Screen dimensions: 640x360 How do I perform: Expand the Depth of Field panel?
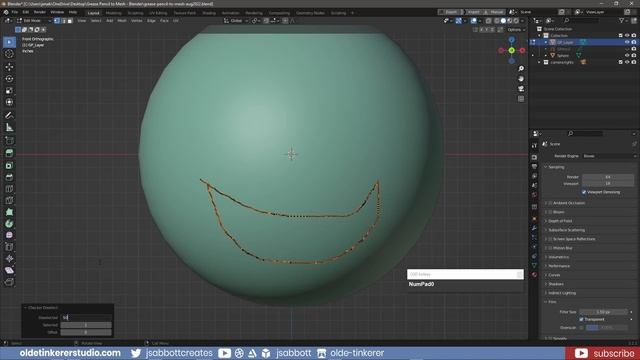point(560,221)
